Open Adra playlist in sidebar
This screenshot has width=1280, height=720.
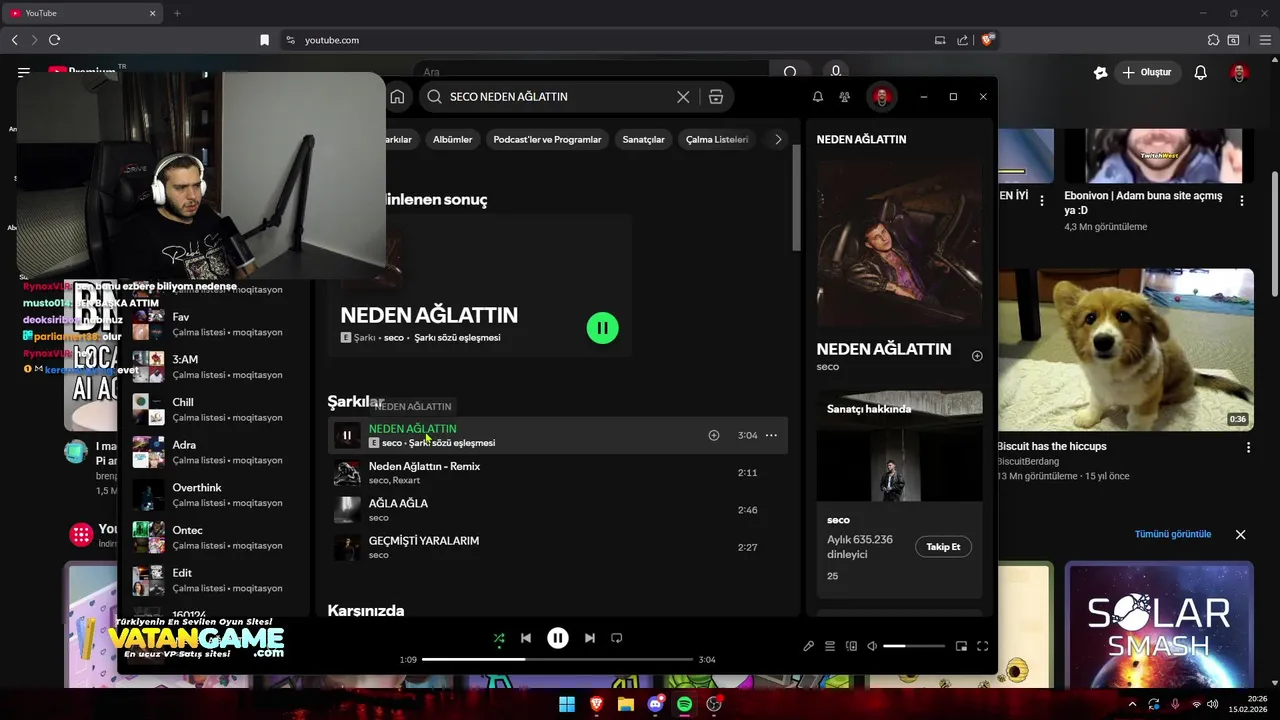[215, 452]
